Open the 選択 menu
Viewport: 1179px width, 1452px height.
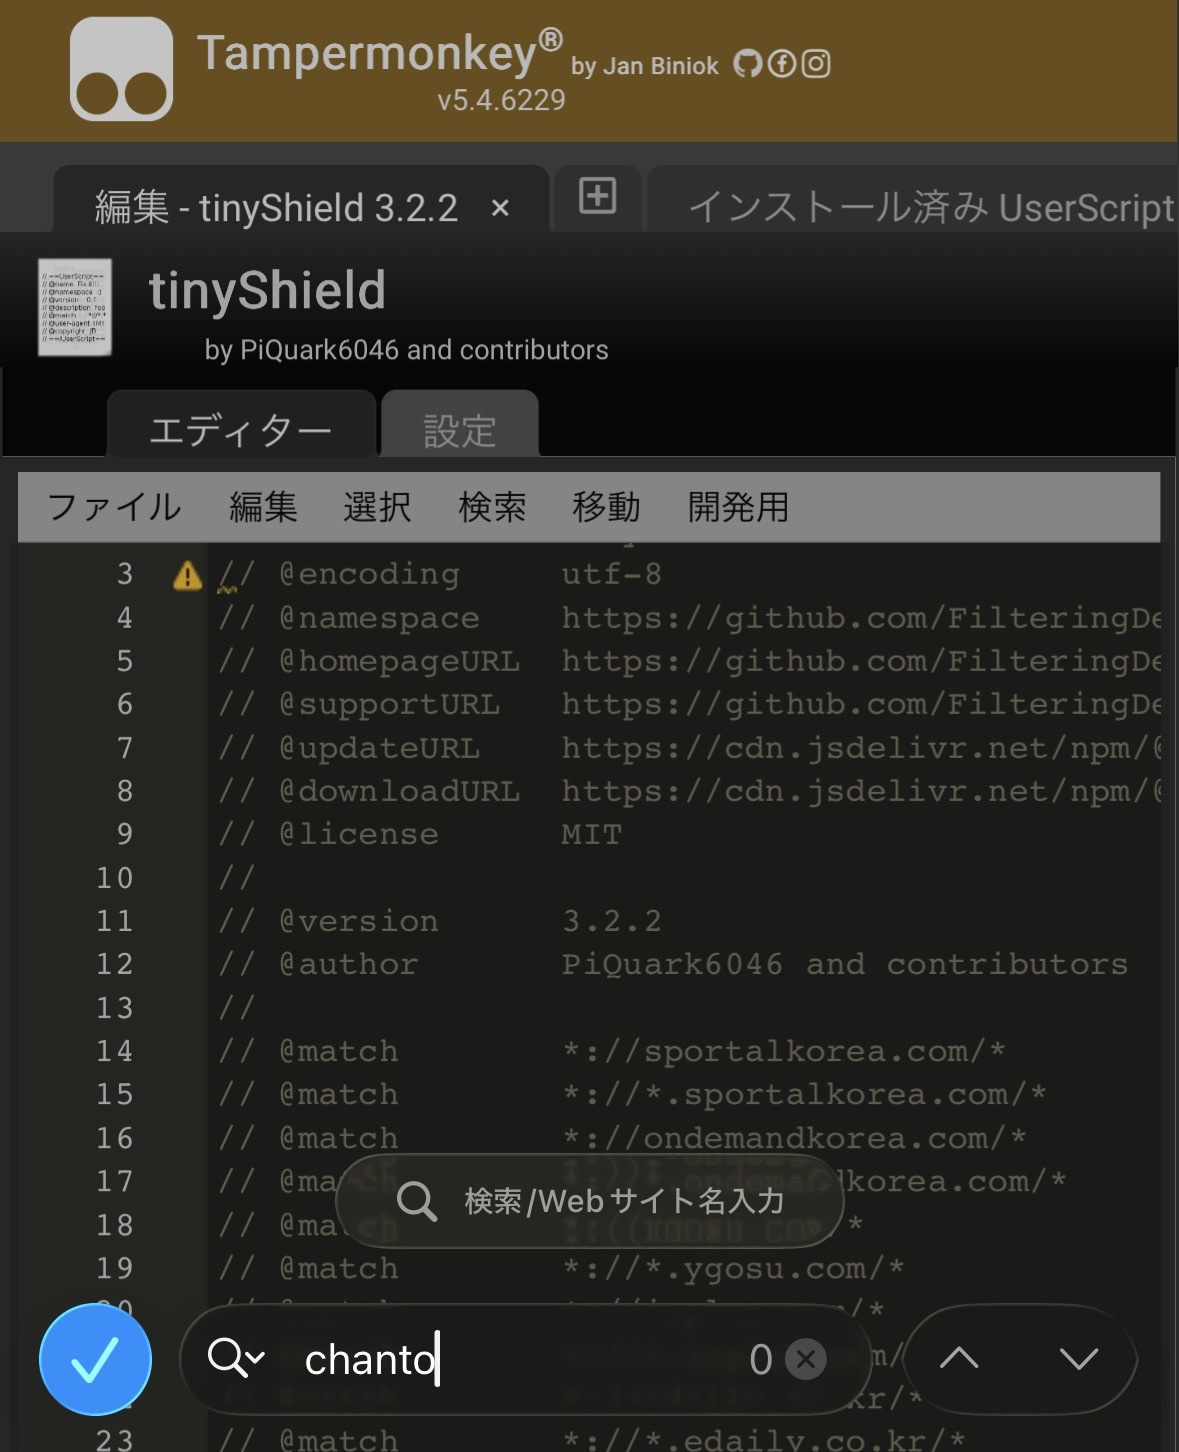tap(377, 507)
